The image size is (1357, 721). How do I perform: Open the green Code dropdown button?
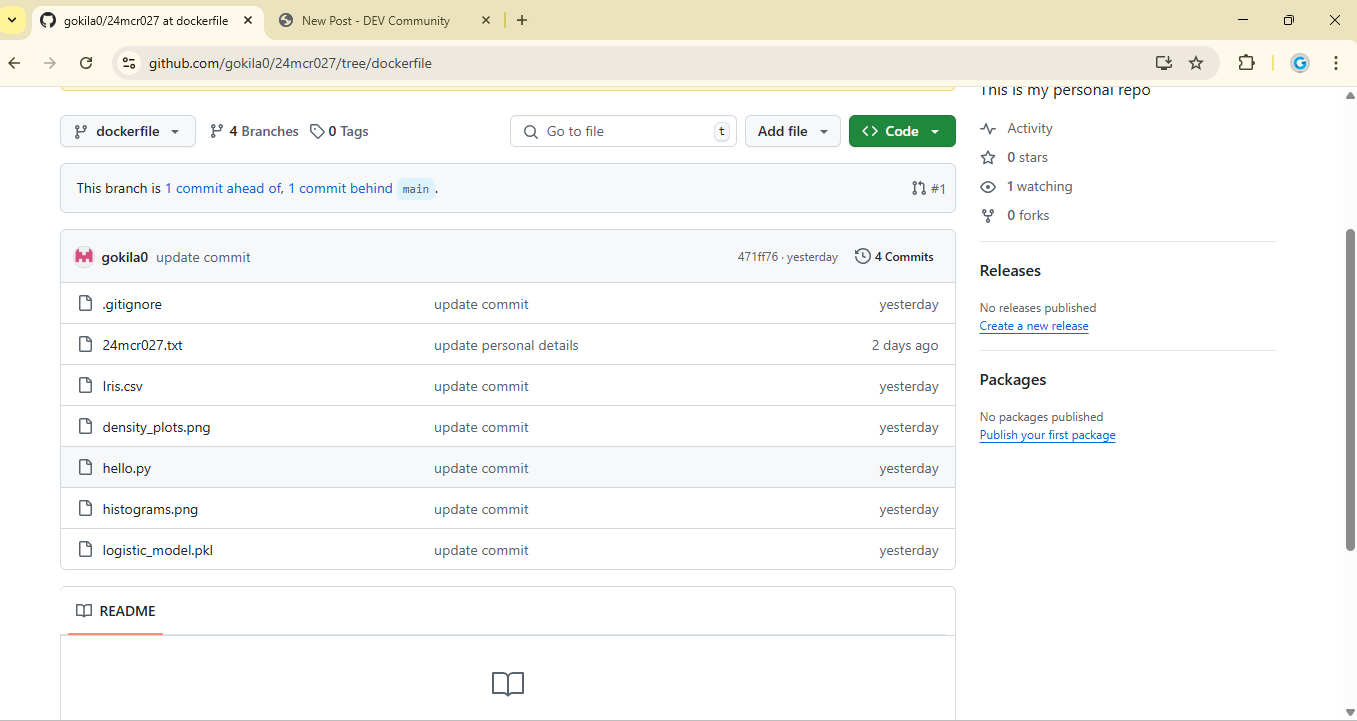pyautogui.click(x=902, y=131)
